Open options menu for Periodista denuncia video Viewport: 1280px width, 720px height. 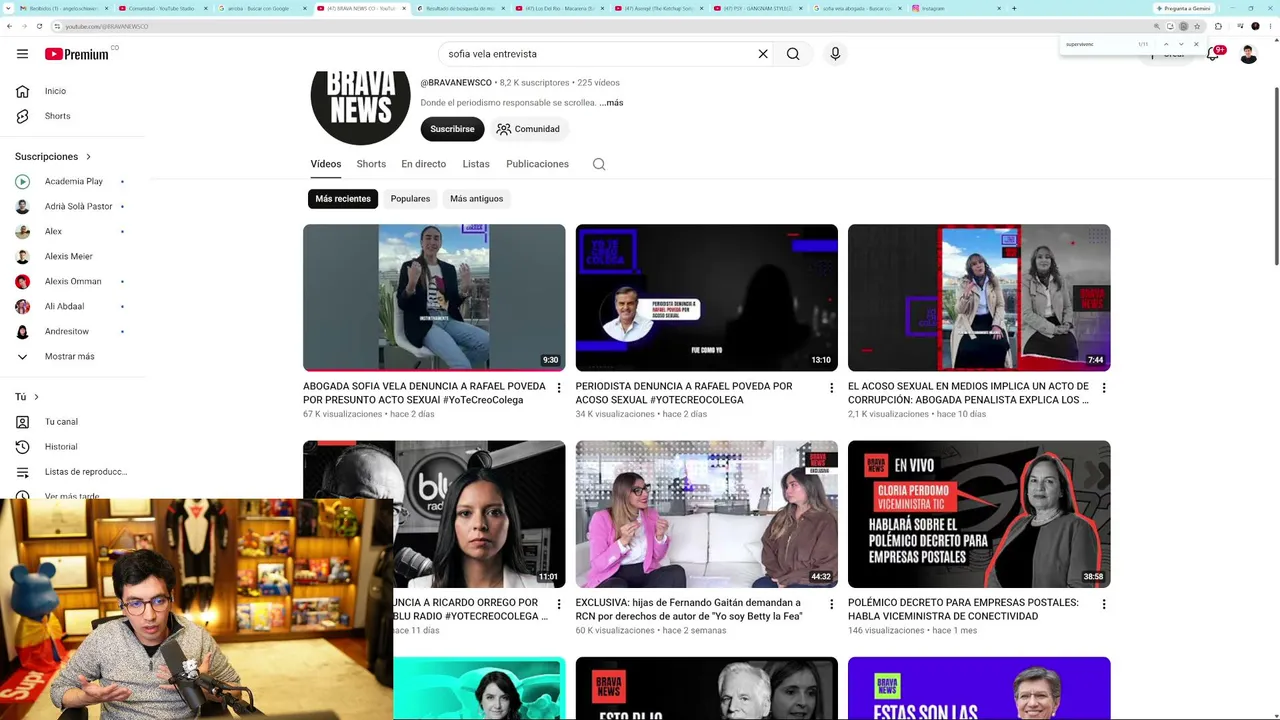pyautogui.click(x=831, y=388)
